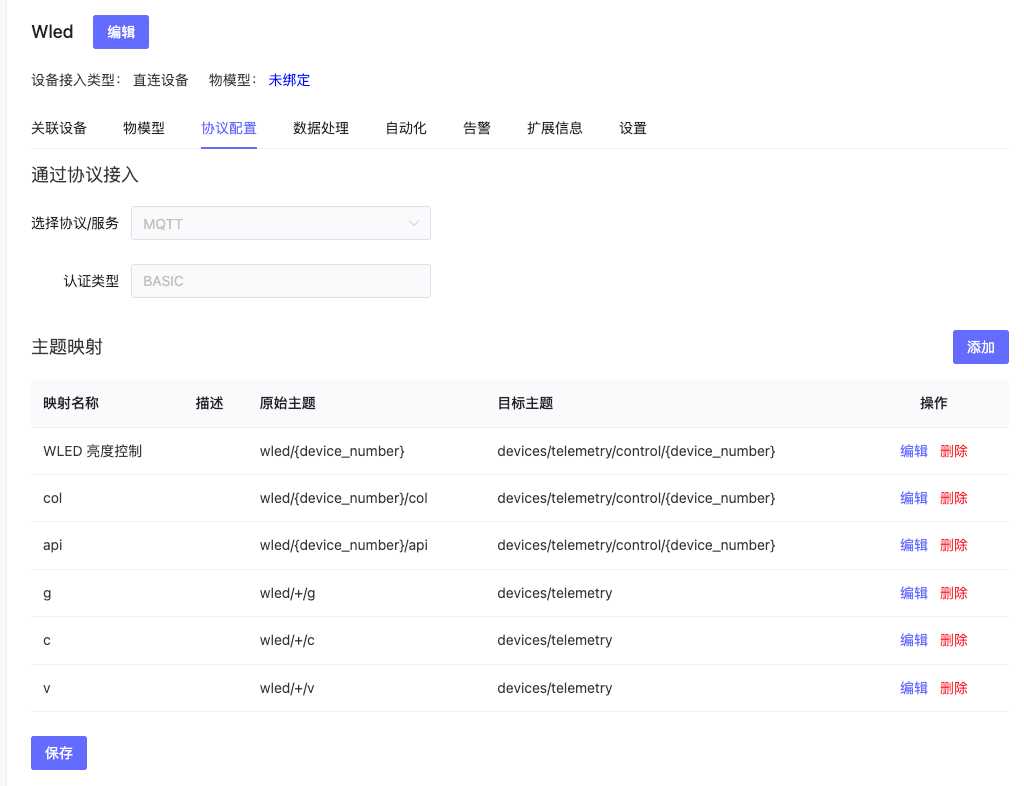Expand the 选择协议/服务 MQTT dropdown

point(280,224)
